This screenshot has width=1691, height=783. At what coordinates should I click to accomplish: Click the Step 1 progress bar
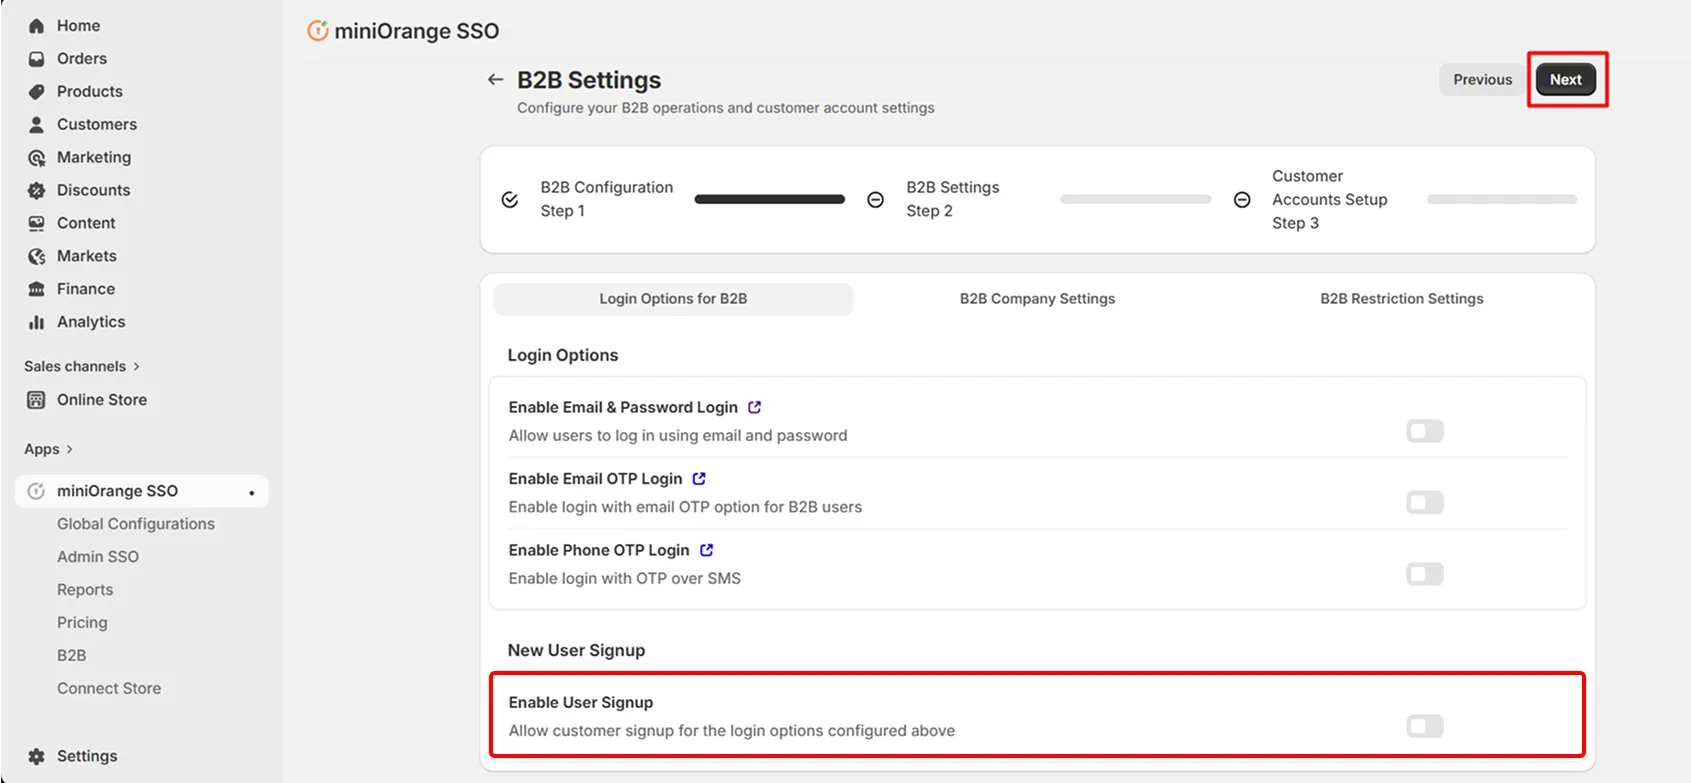[x=770, y=200]
